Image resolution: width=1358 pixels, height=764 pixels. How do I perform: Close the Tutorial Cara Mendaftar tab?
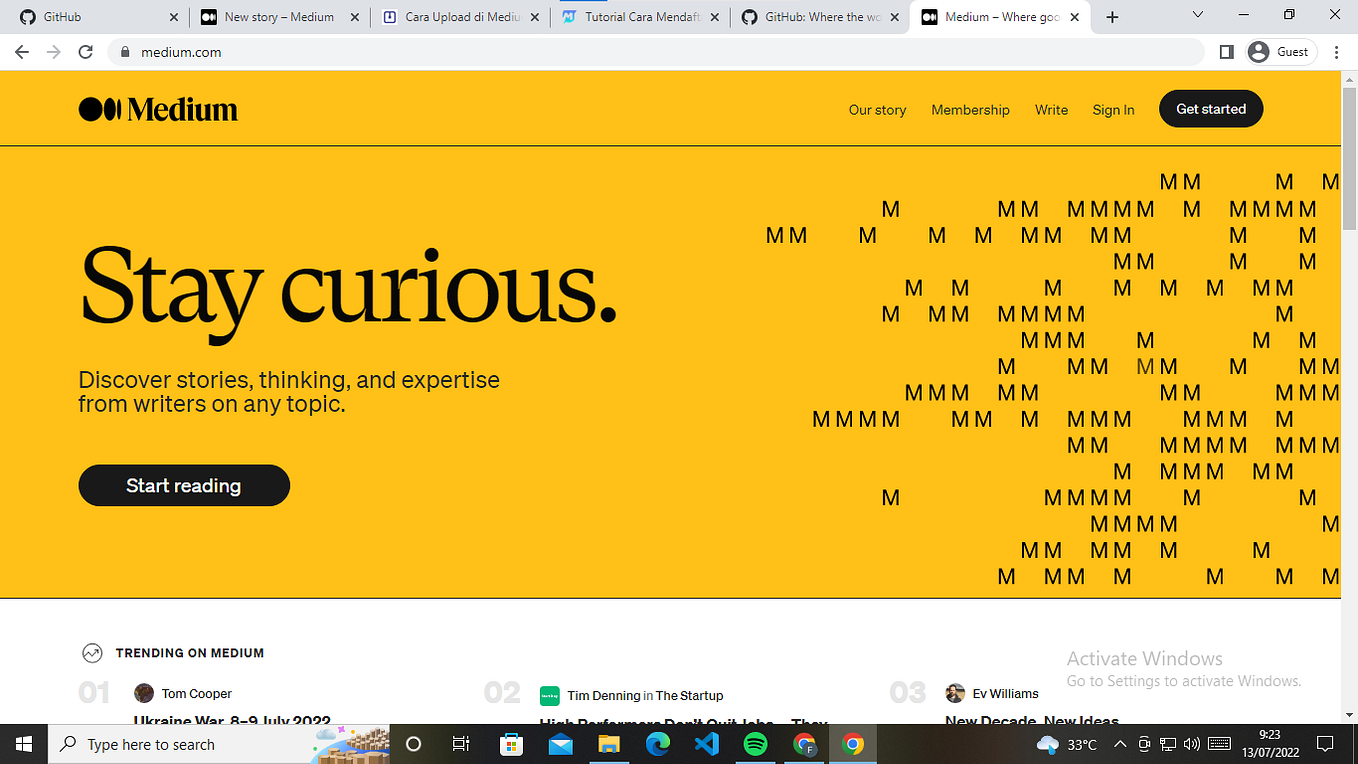pyautogui.click(x=714, y=17)
